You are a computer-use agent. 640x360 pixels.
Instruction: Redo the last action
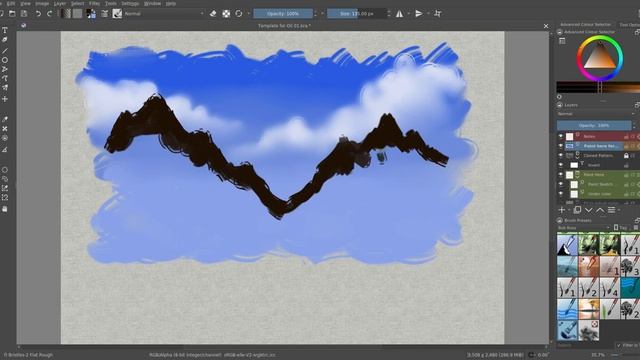(x=49, y=13)
